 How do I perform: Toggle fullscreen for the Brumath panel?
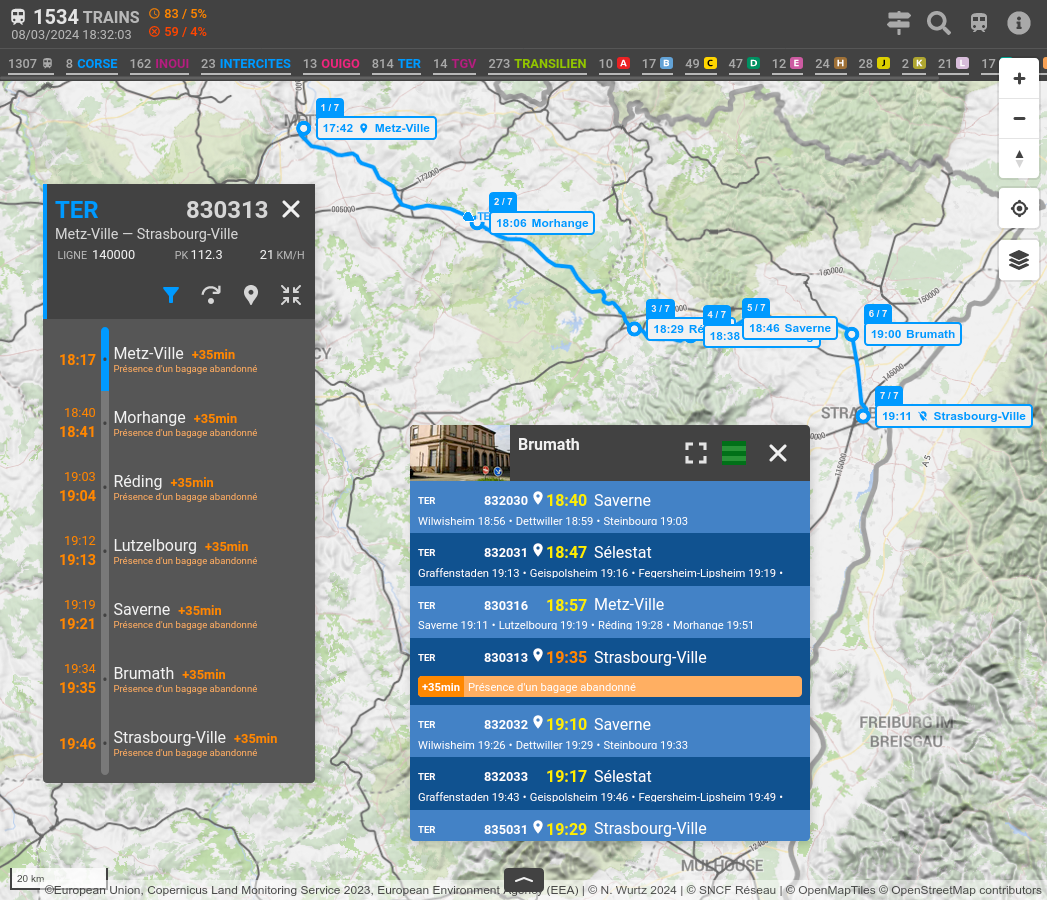[x=695, y=453]
